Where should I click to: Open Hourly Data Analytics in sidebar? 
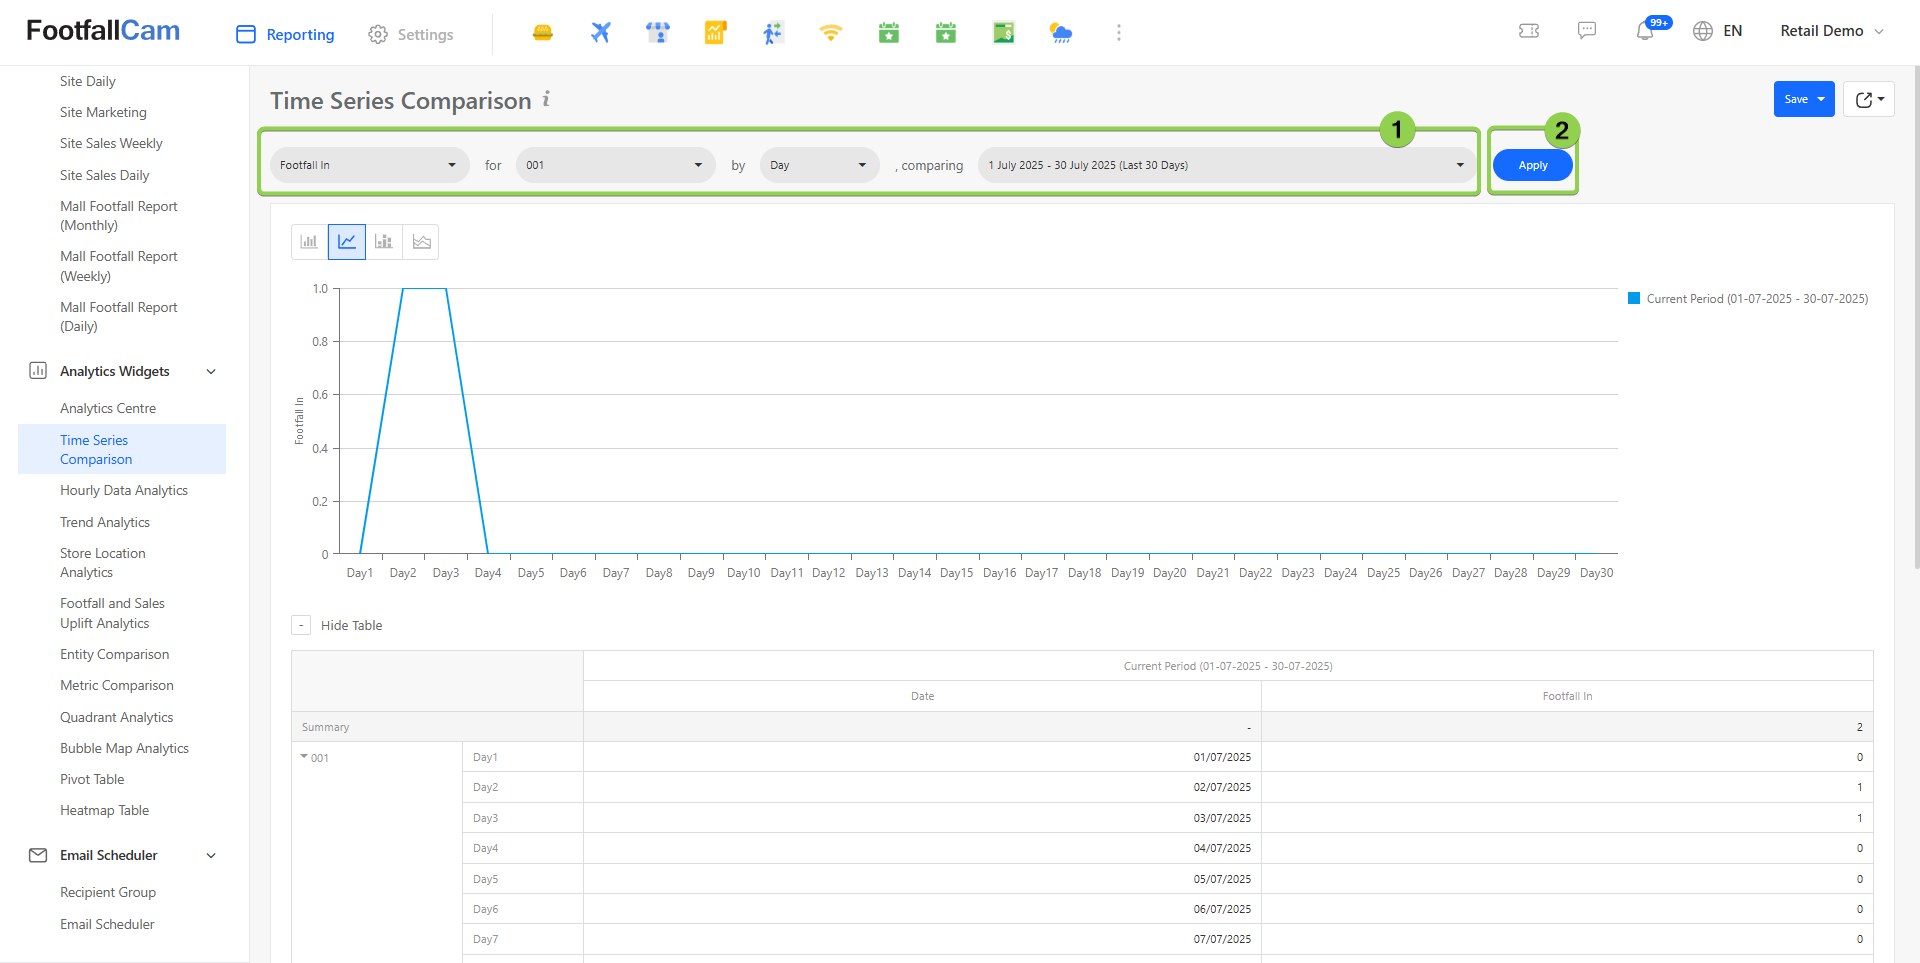pyautogui.click(x=124, y=490)
